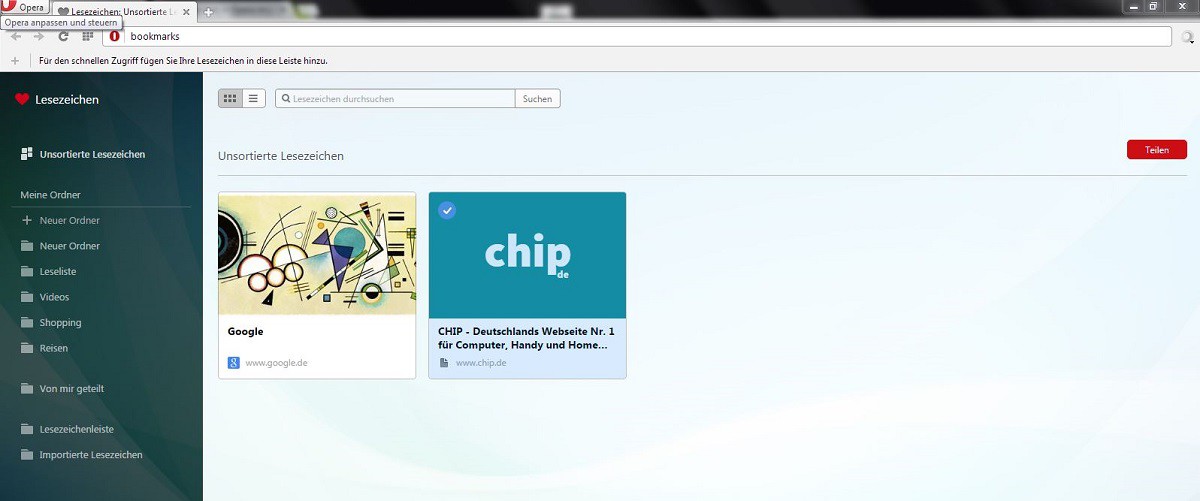Image resolution: width=1200 pixels, height=501 pixels.
Task: Switch to list view of bookmarks
Action: [x=253, y=98]
